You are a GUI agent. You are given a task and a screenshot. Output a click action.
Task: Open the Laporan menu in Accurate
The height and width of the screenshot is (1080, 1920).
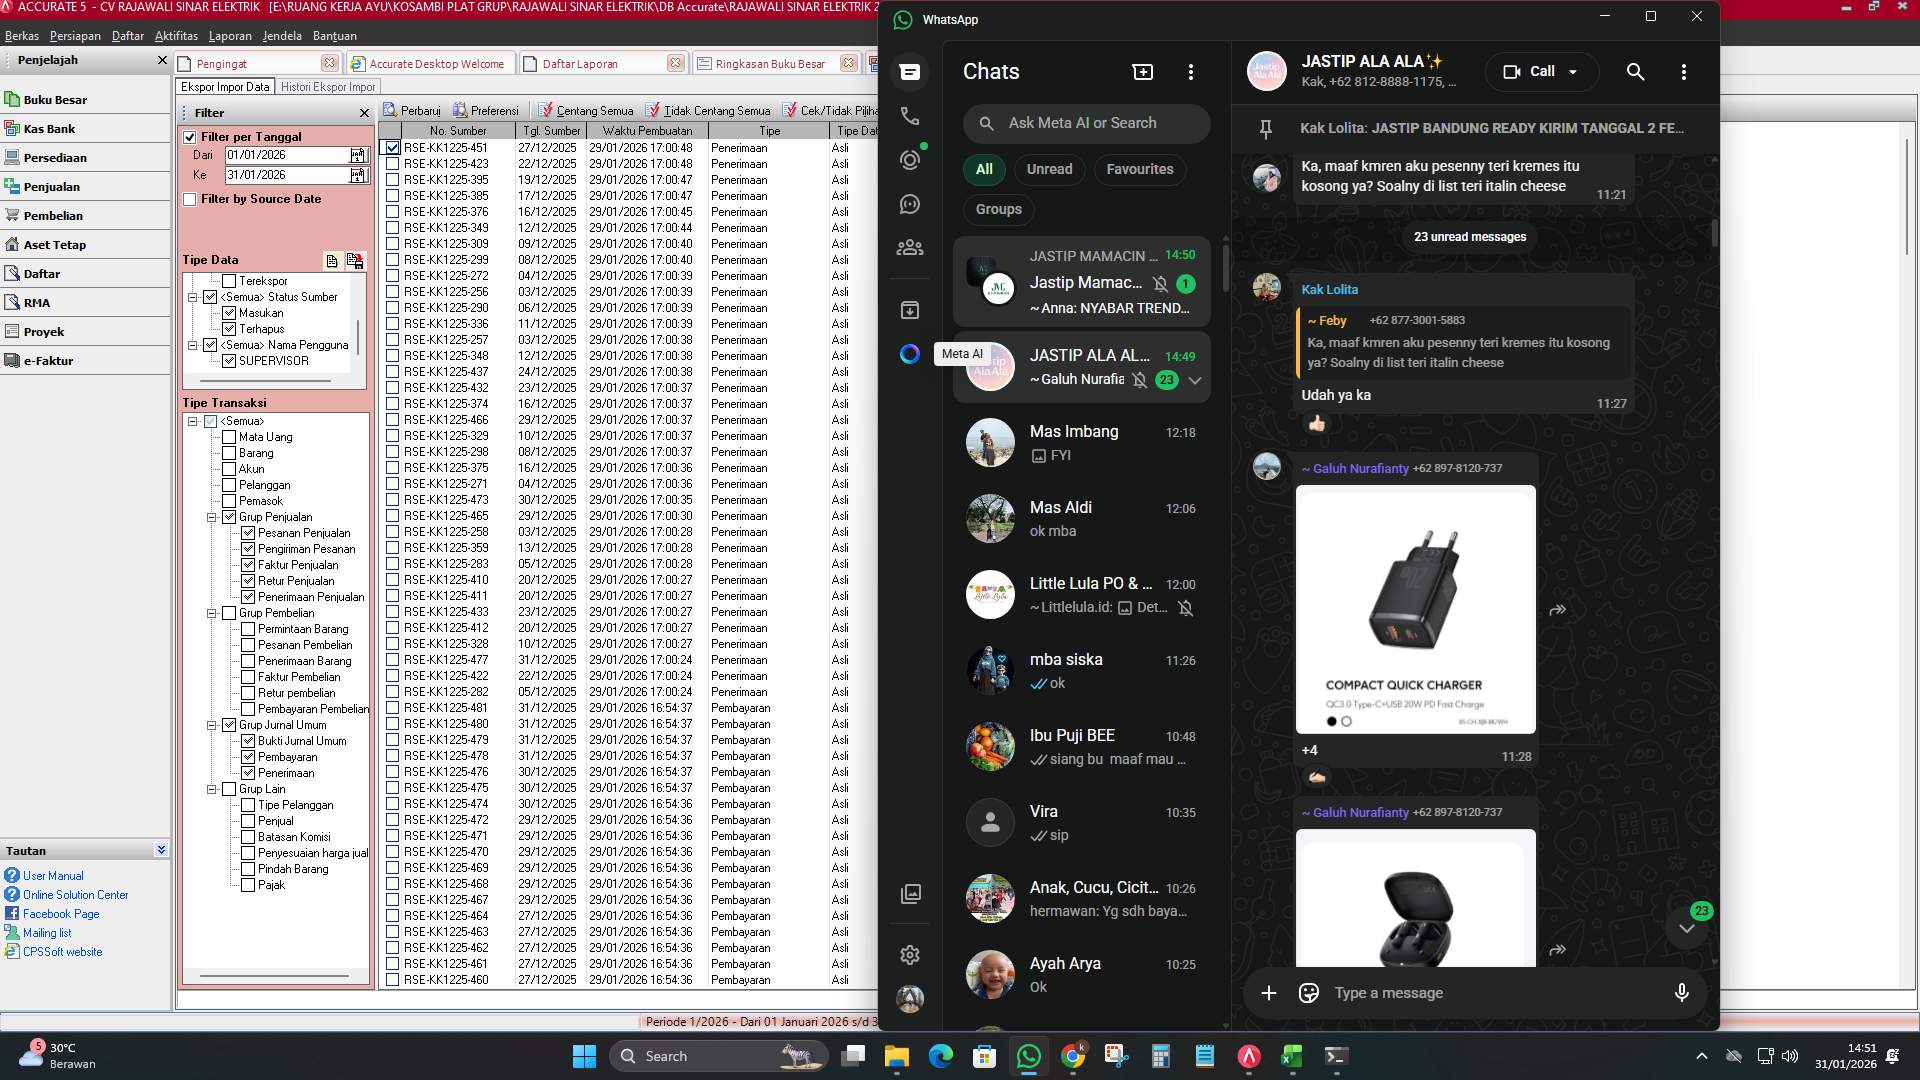[230, 35]
